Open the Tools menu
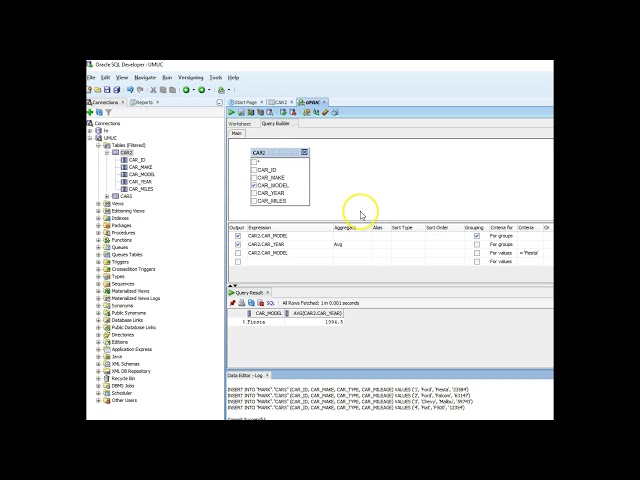Viewport: 640px width, 480px height. click(216, 78)
